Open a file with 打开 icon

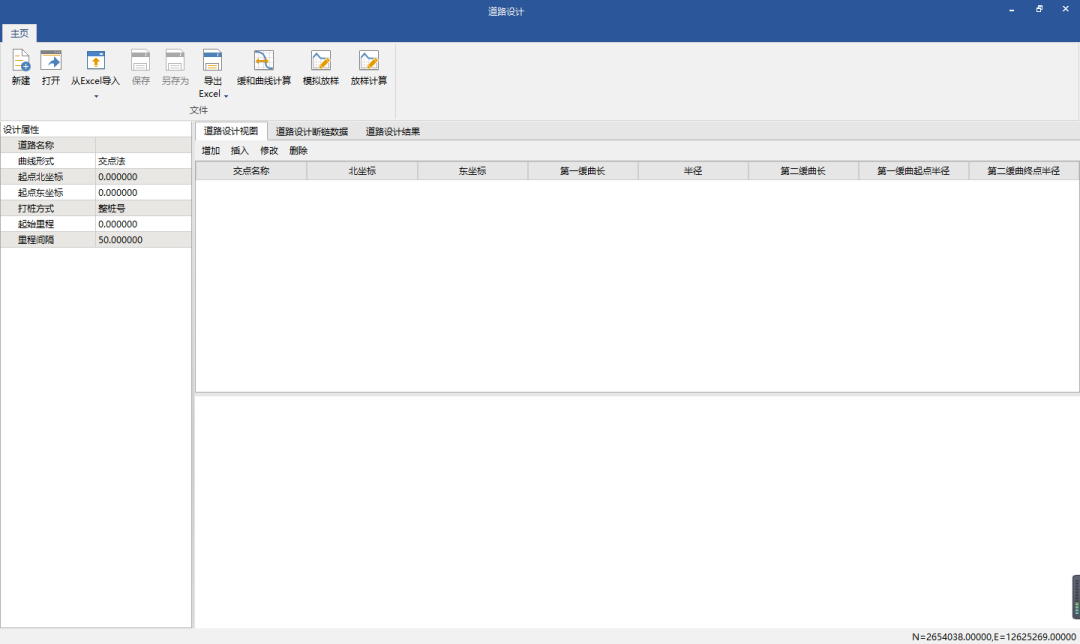click(51, 61)
